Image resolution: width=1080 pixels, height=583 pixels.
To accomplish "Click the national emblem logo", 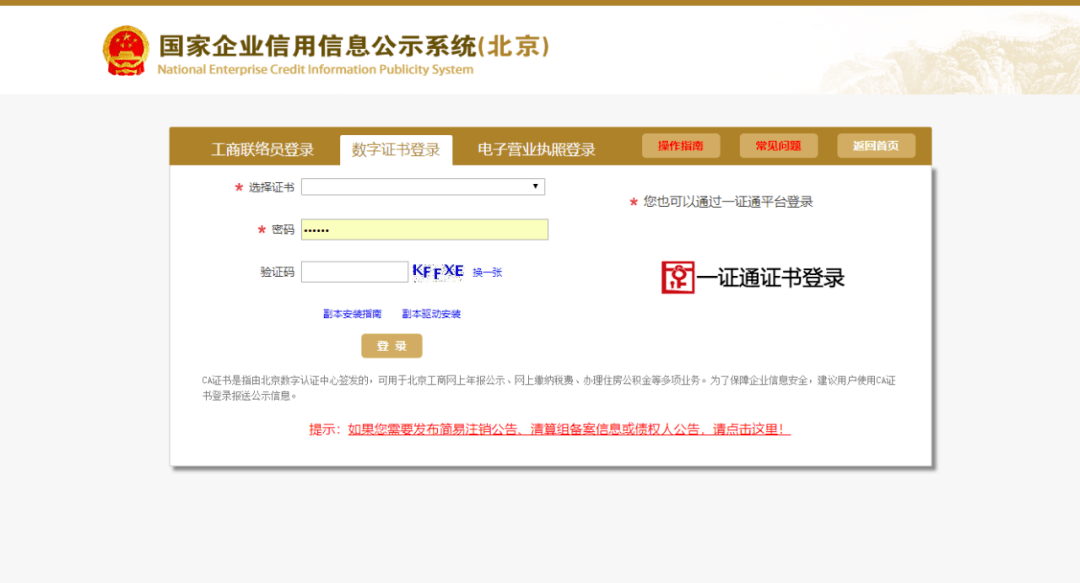I will [125, 50].
